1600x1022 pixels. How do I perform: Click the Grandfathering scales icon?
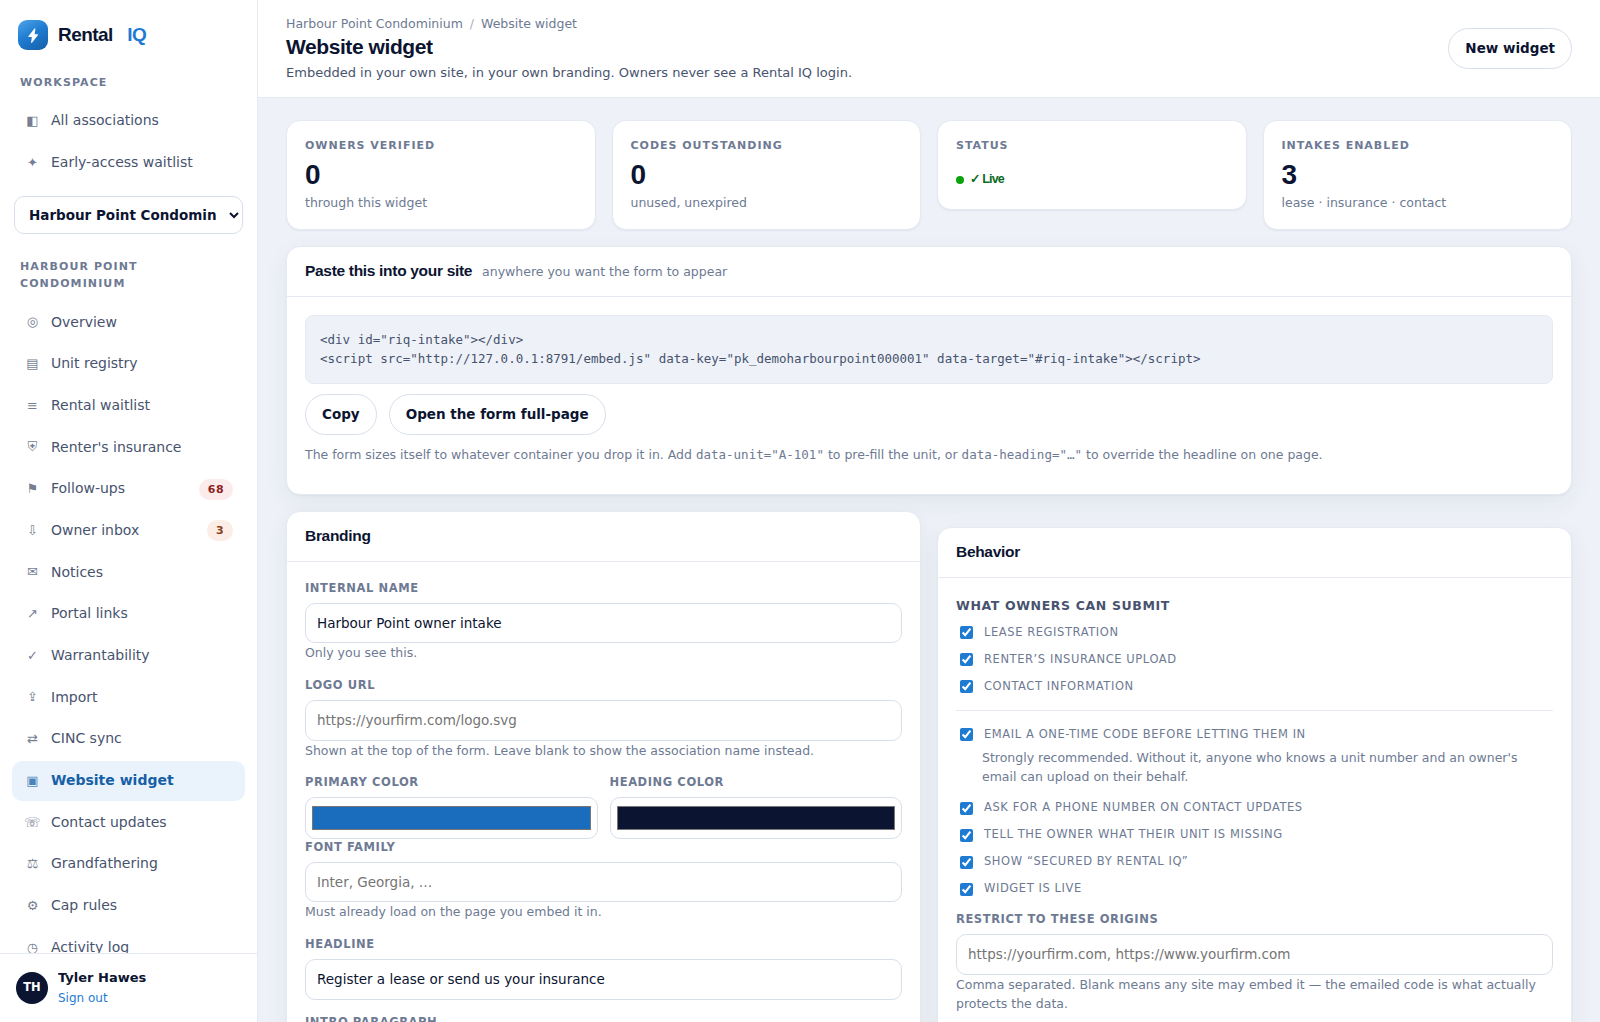click(x=32, y=864)
